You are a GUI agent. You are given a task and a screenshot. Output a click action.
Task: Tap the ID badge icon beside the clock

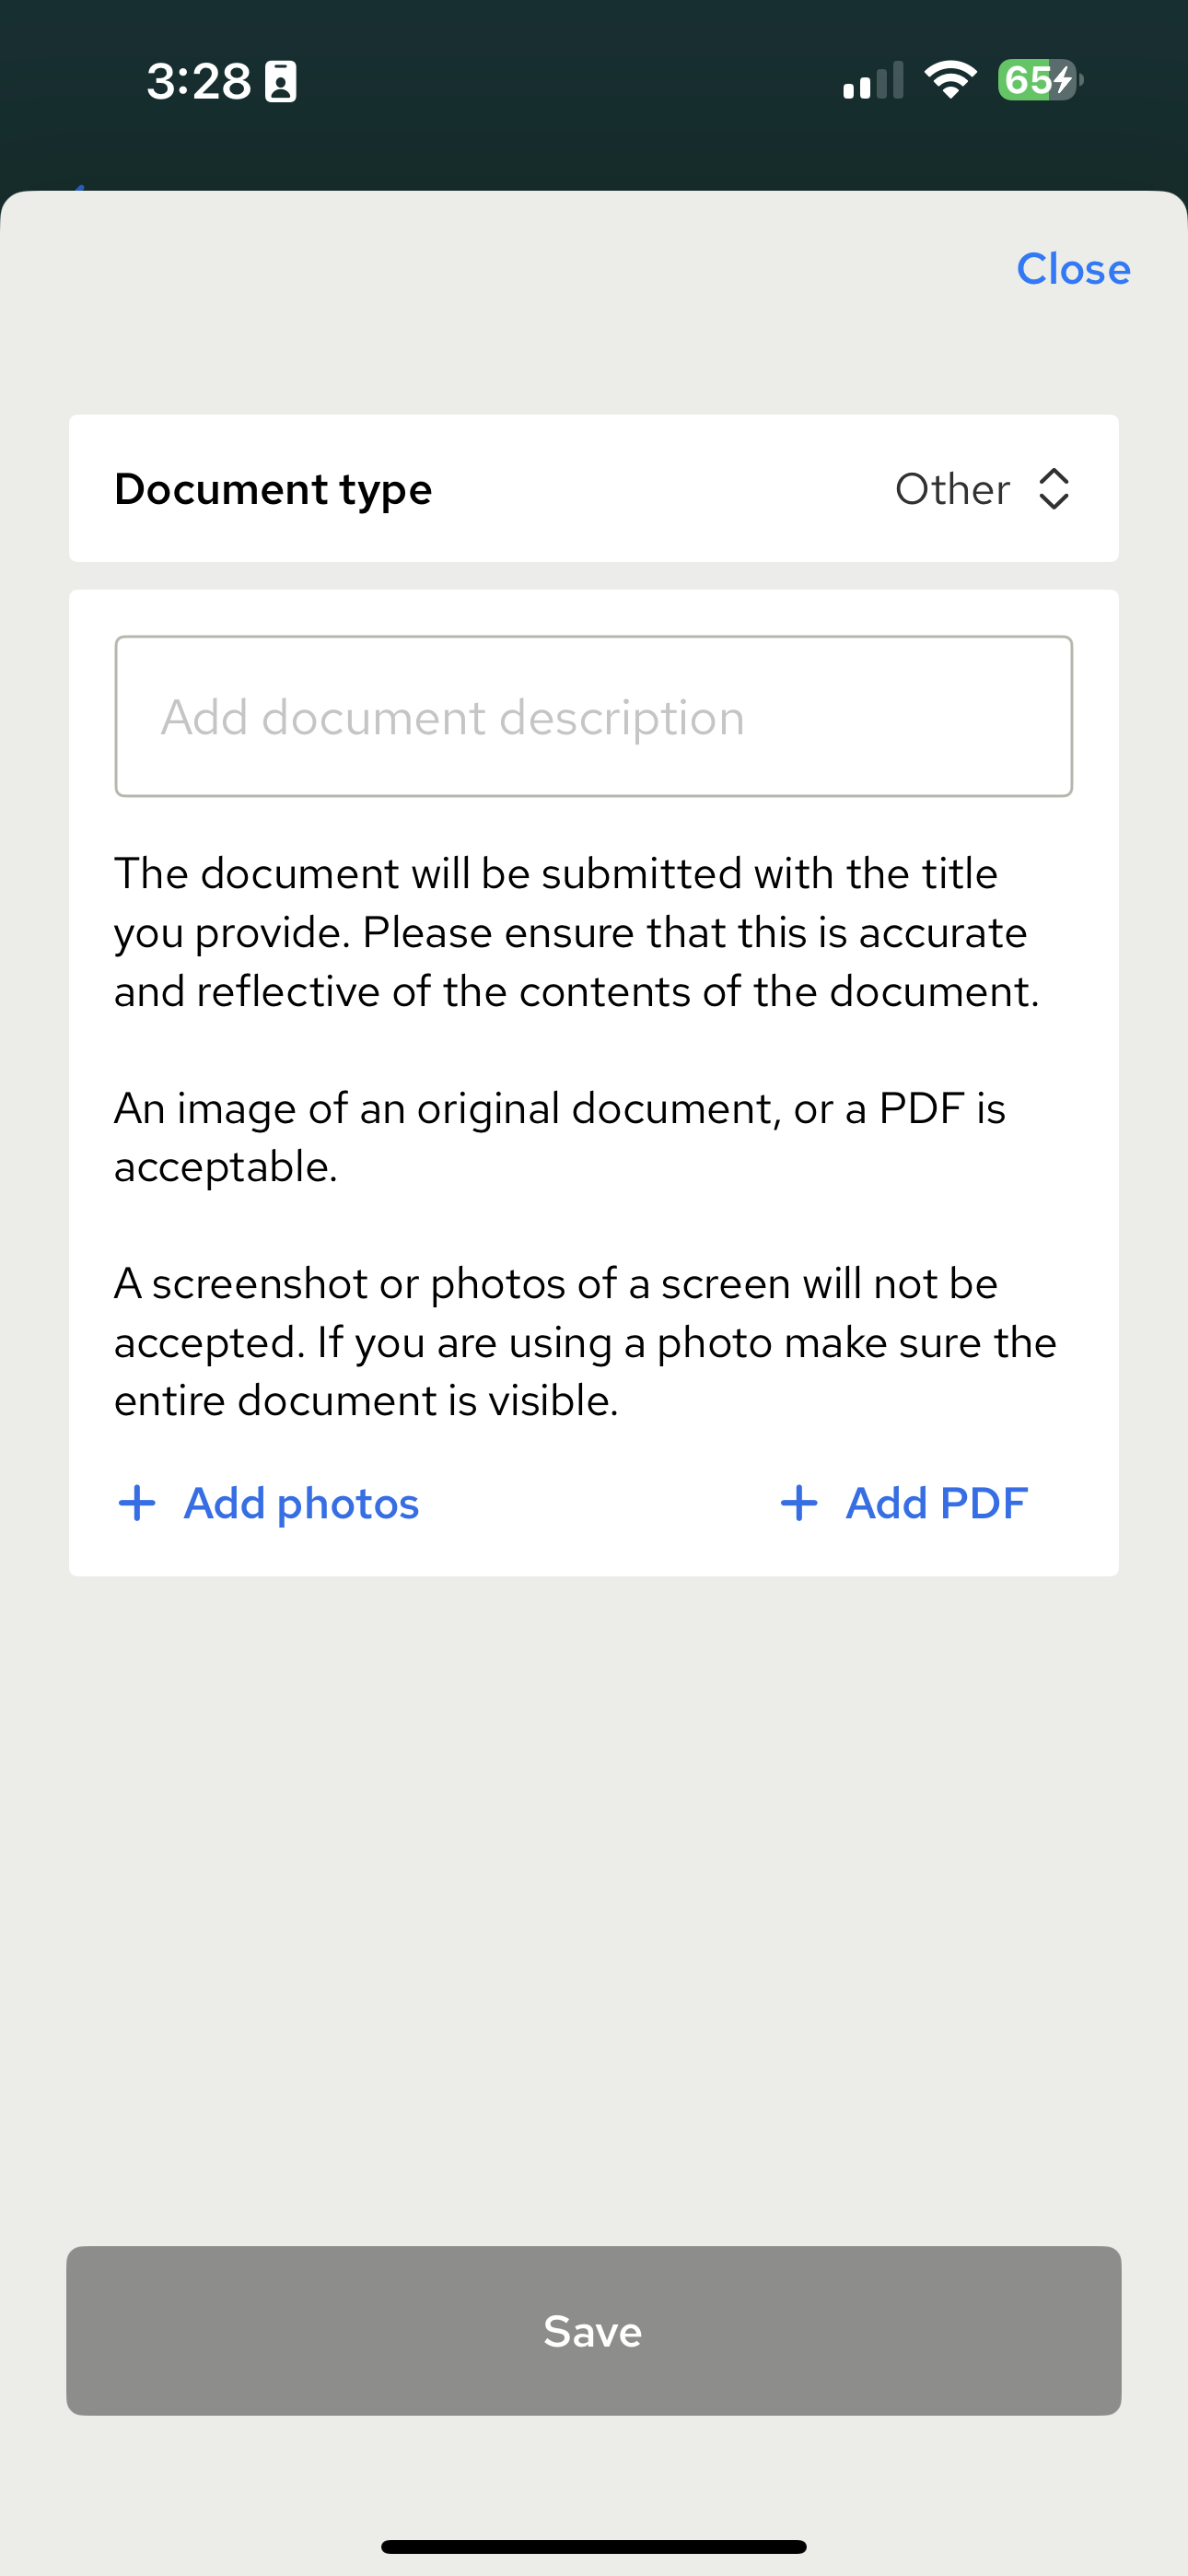[280, 81]
